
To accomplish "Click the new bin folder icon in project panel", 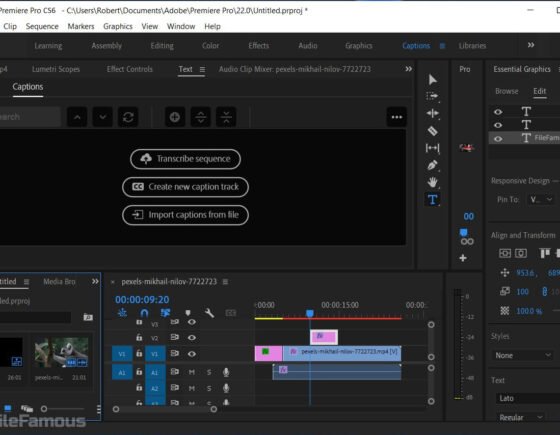I will point(88,317).
